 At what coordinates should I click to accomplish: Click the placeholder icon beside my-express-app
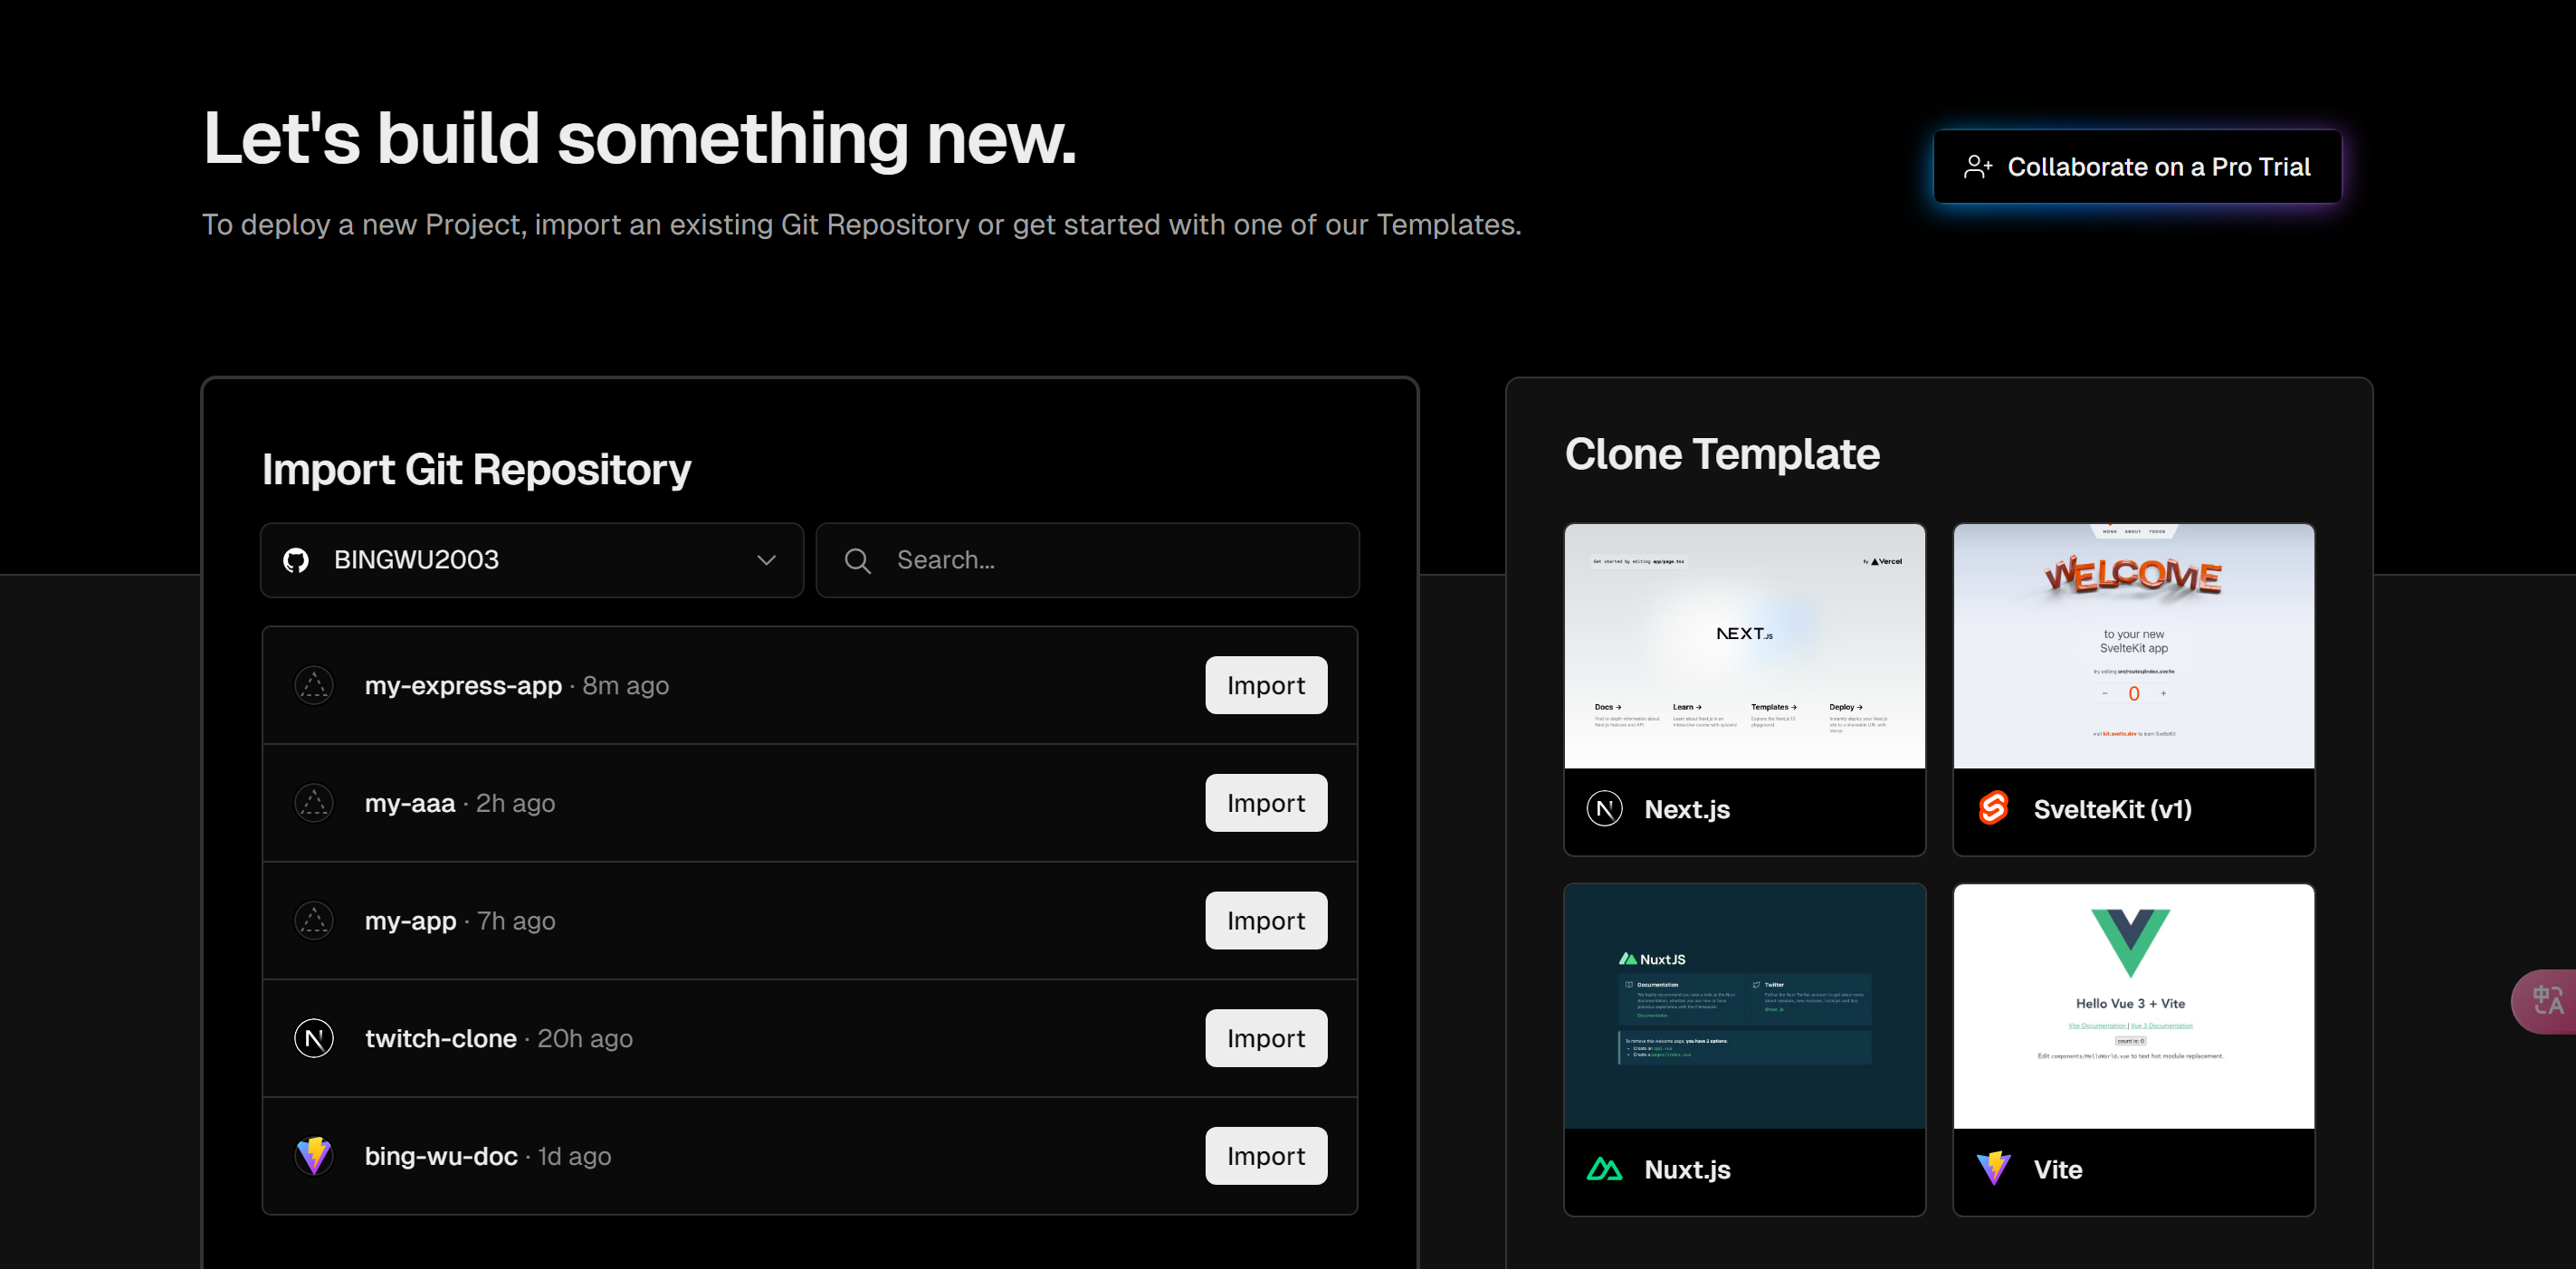pos(314,686)
